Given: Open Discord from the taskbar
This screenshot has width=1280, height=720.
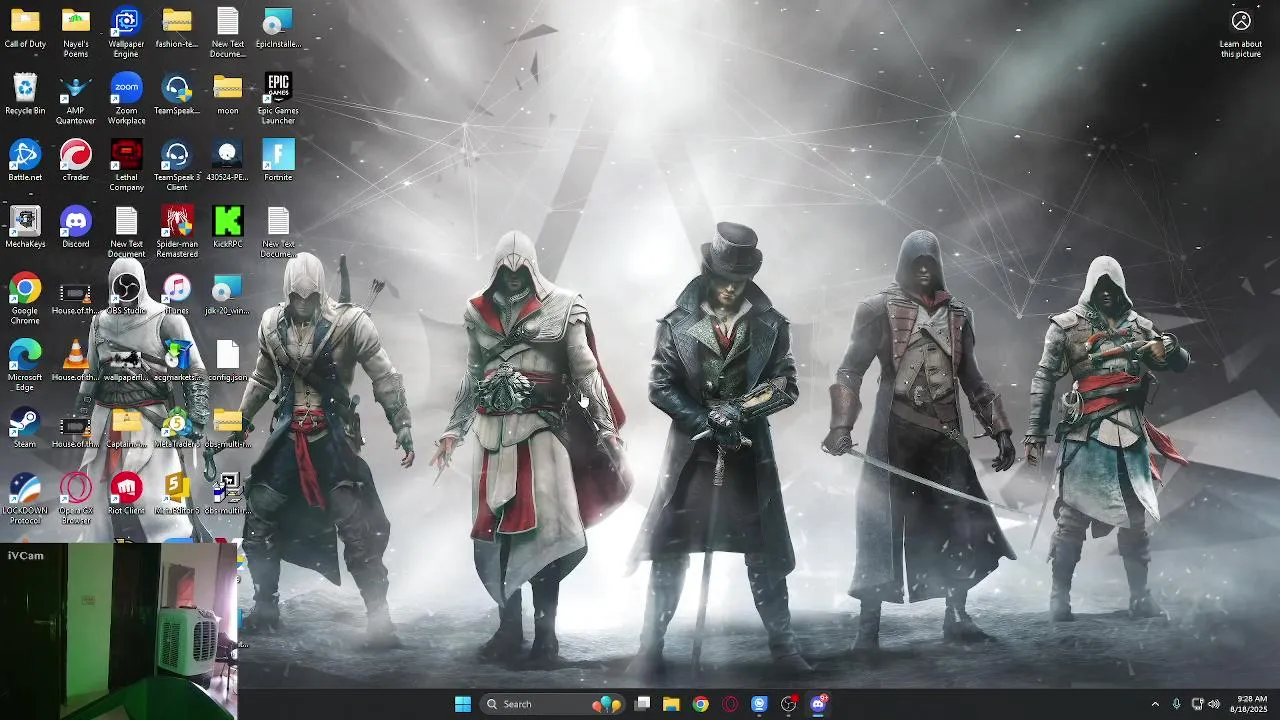Looking at the screenshot, I should pos(818,704).
